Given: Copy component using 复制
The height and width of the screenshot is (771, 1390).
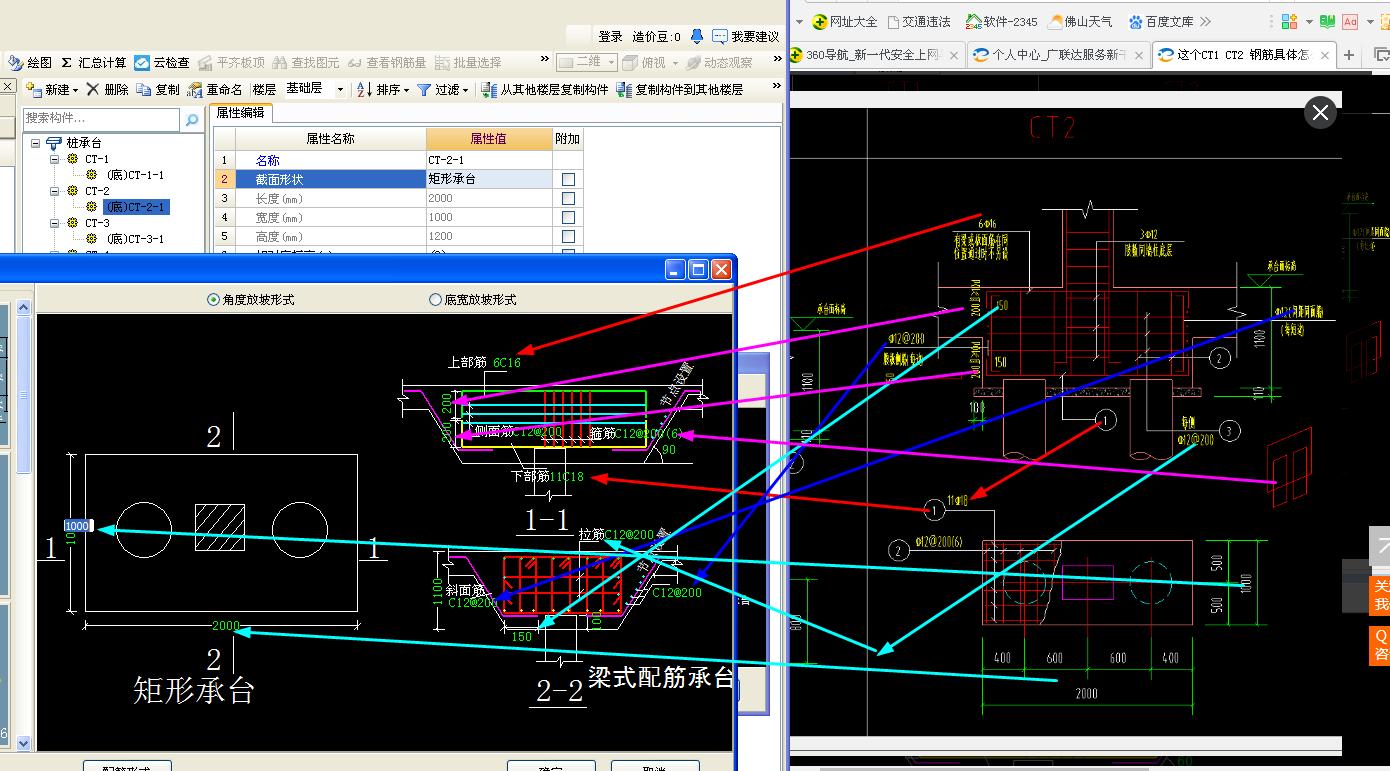Looking at the screenshot, I should click(158, 89).
